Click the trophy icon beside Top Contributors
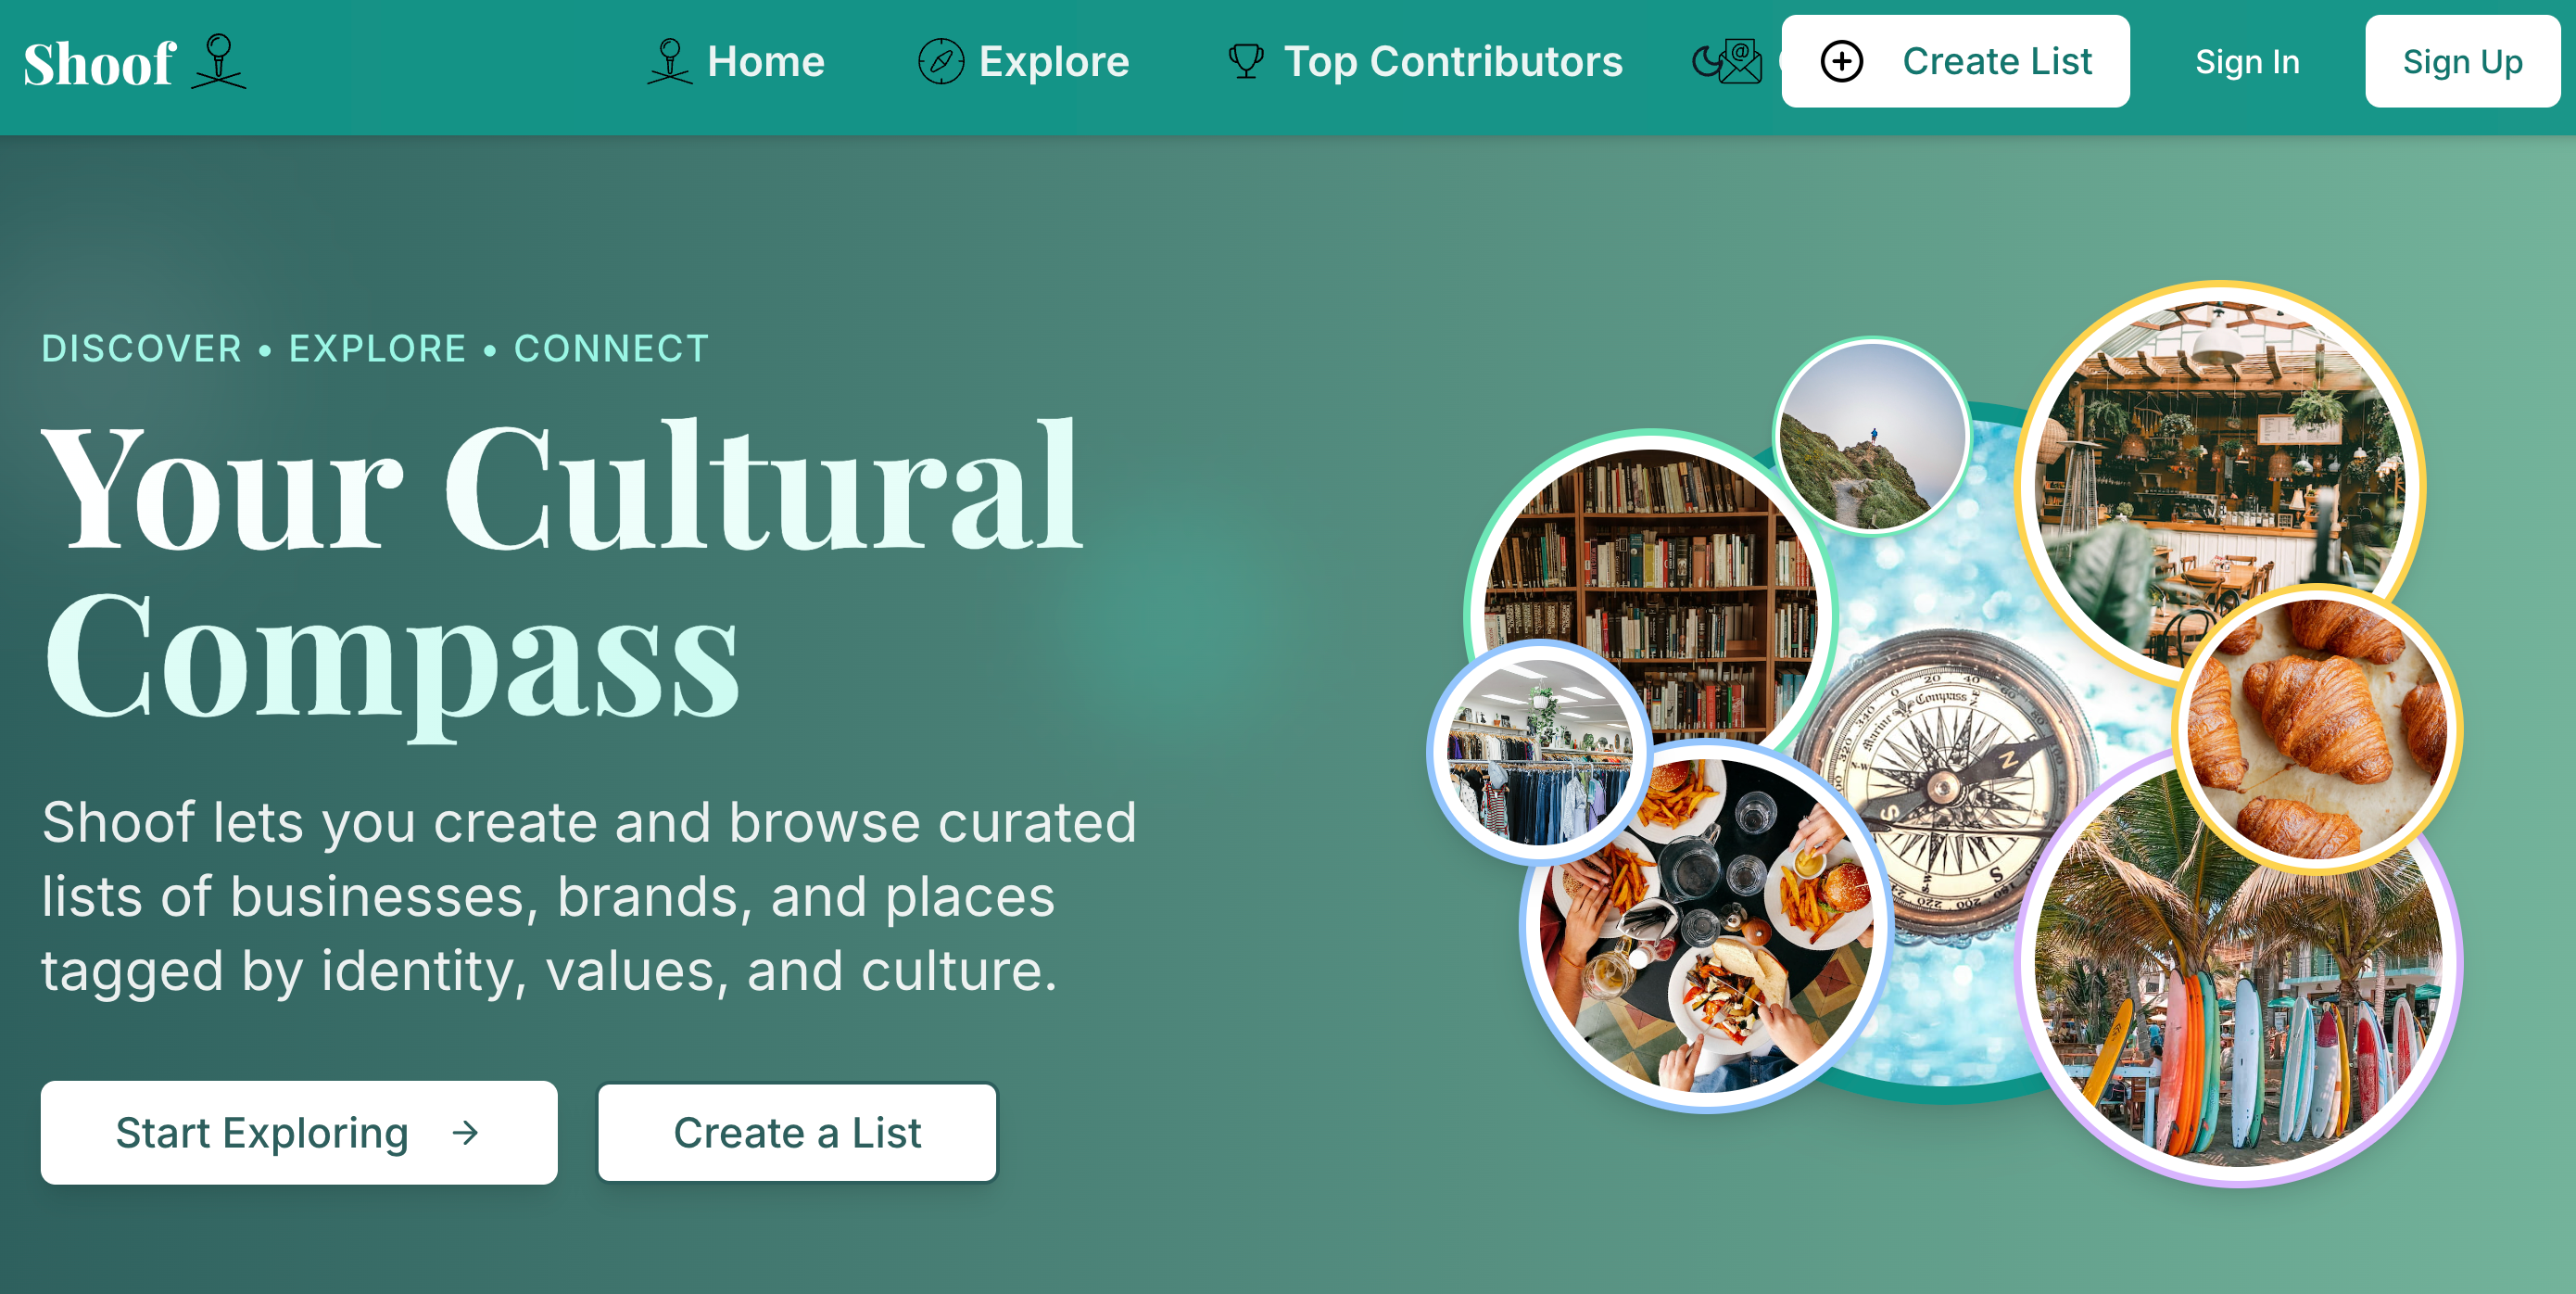This screenshot has height=1294, width=2576. tap(1245, 61)
